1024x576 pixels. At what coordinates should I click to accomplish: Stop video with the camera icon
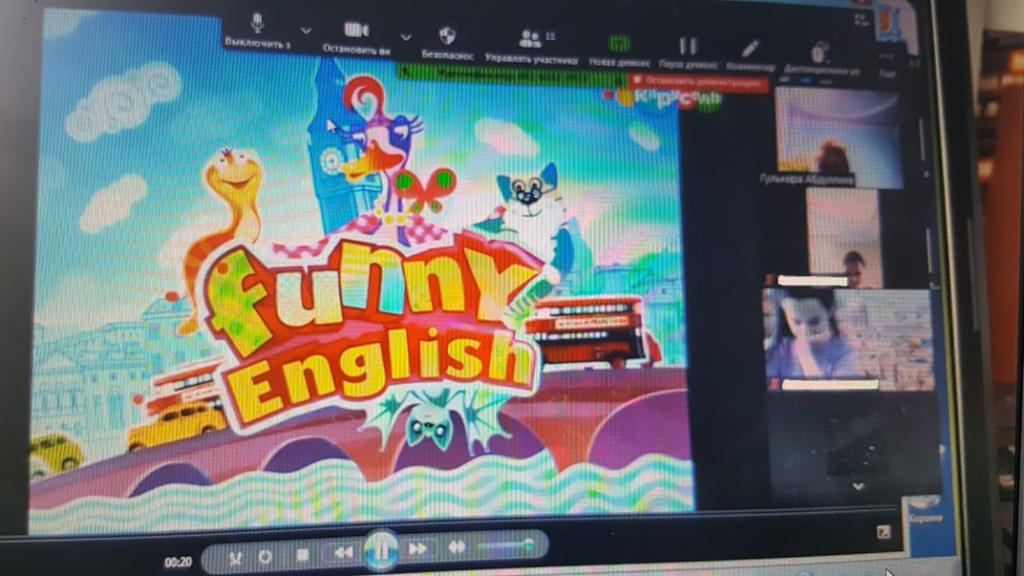pyautogui.click(x=356, y=30)
